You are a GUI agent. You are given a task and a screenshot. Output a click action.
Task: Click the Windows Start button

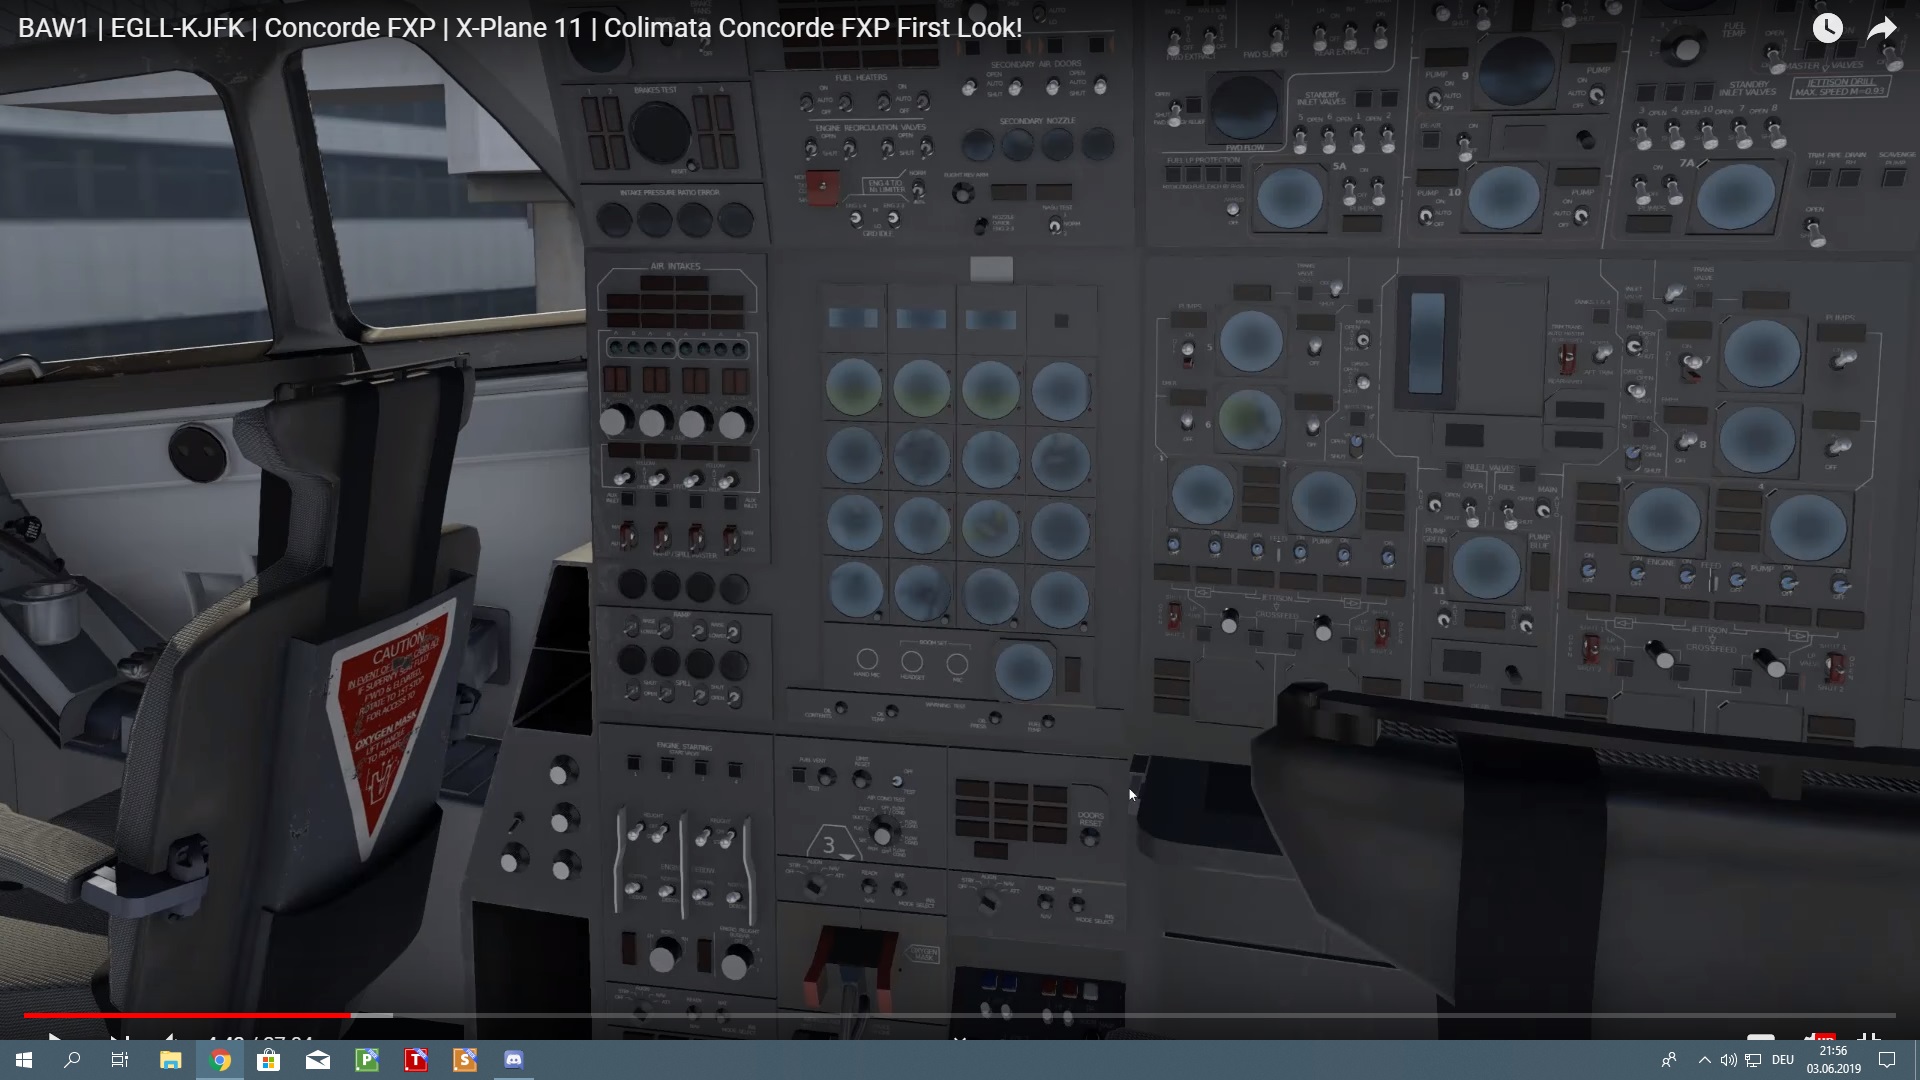[24, 1060]
